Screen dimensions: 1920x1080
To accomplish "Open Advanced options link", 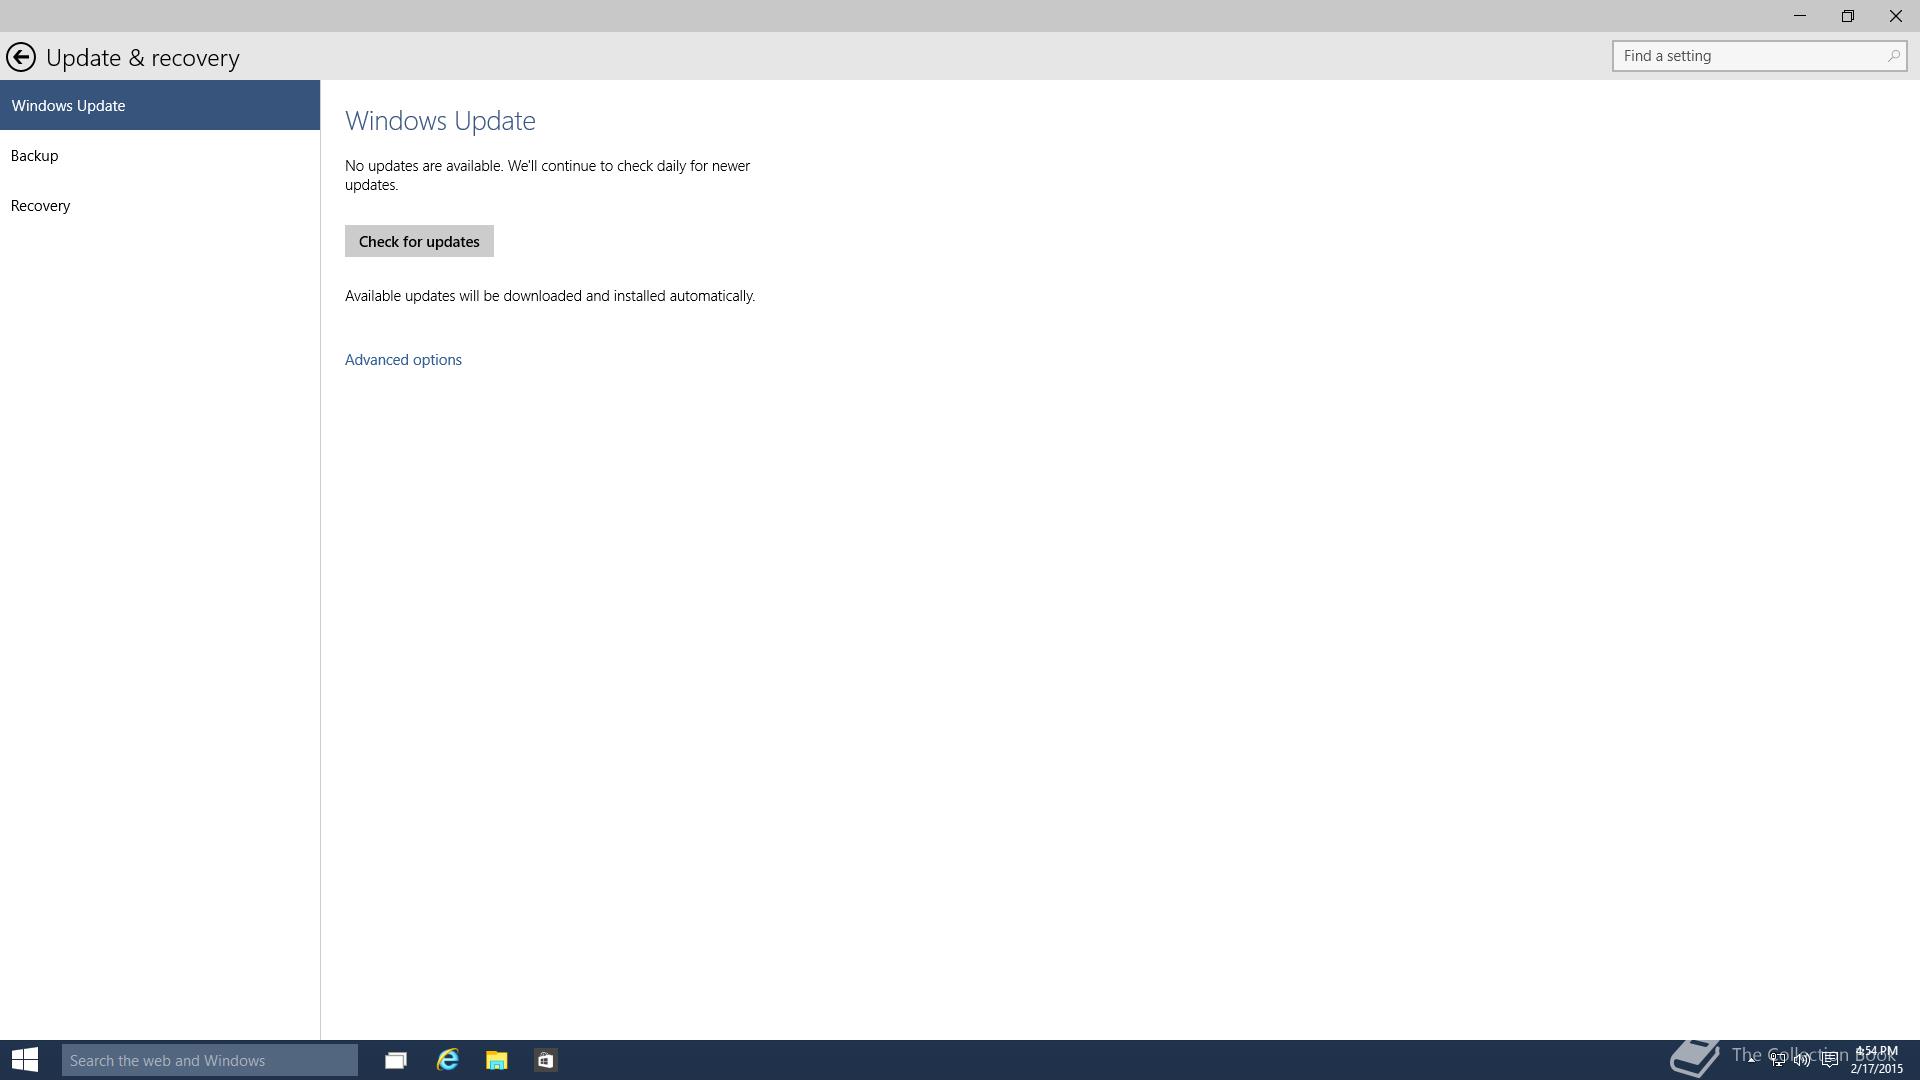I will (x=403, y=360).
